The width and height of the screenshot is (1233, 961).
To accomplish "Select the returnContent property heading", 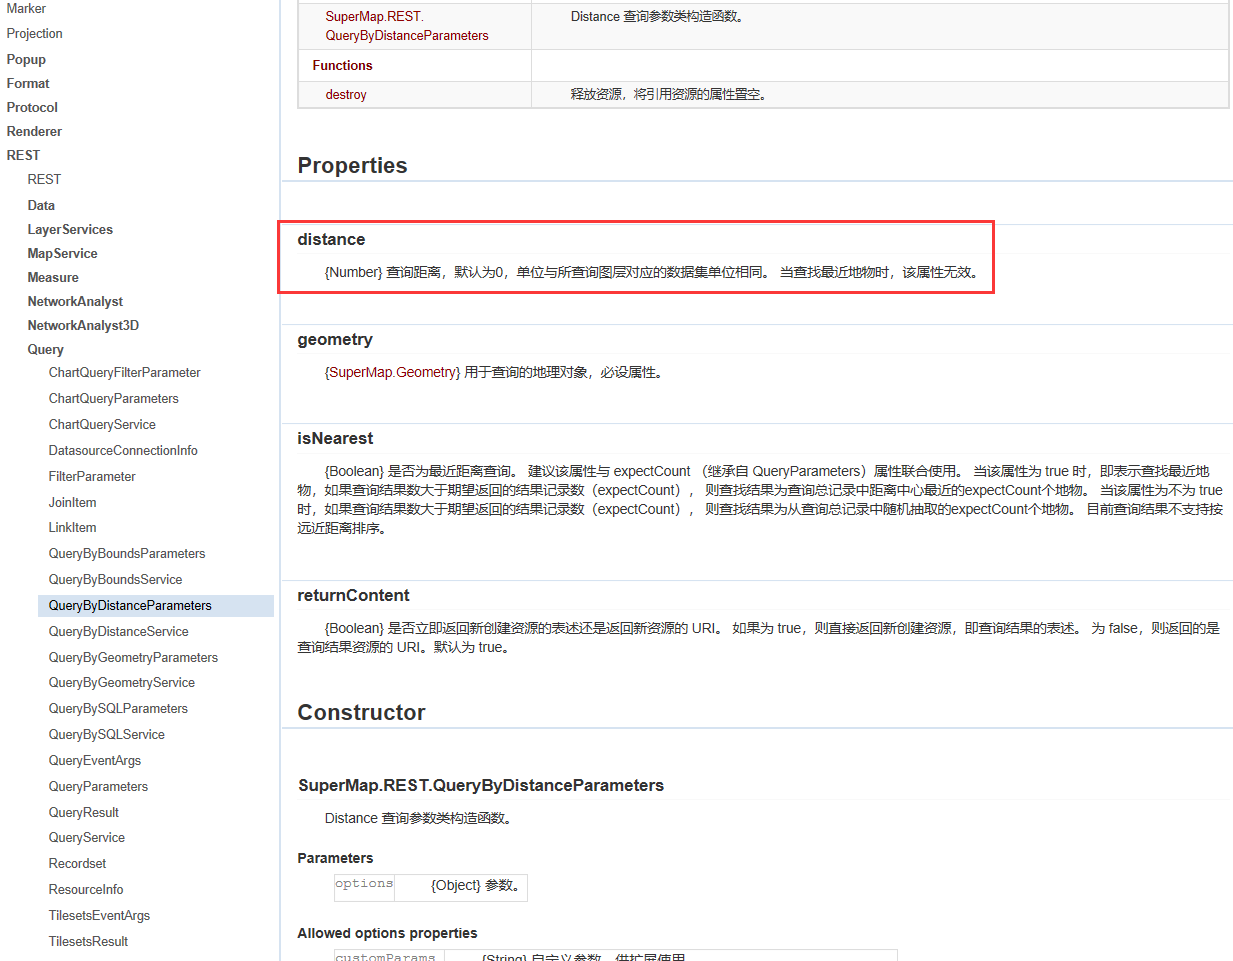I will coord(353,595).
